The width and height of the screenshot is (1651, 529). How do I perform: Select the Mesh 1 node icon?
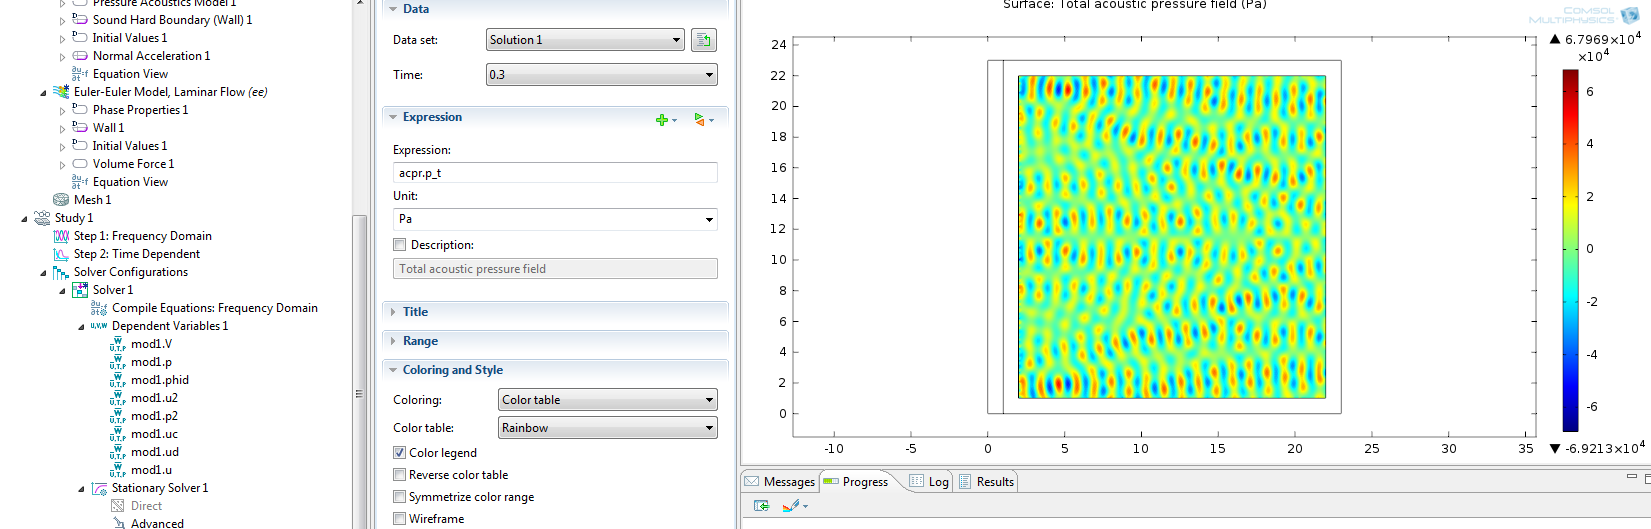61,200
